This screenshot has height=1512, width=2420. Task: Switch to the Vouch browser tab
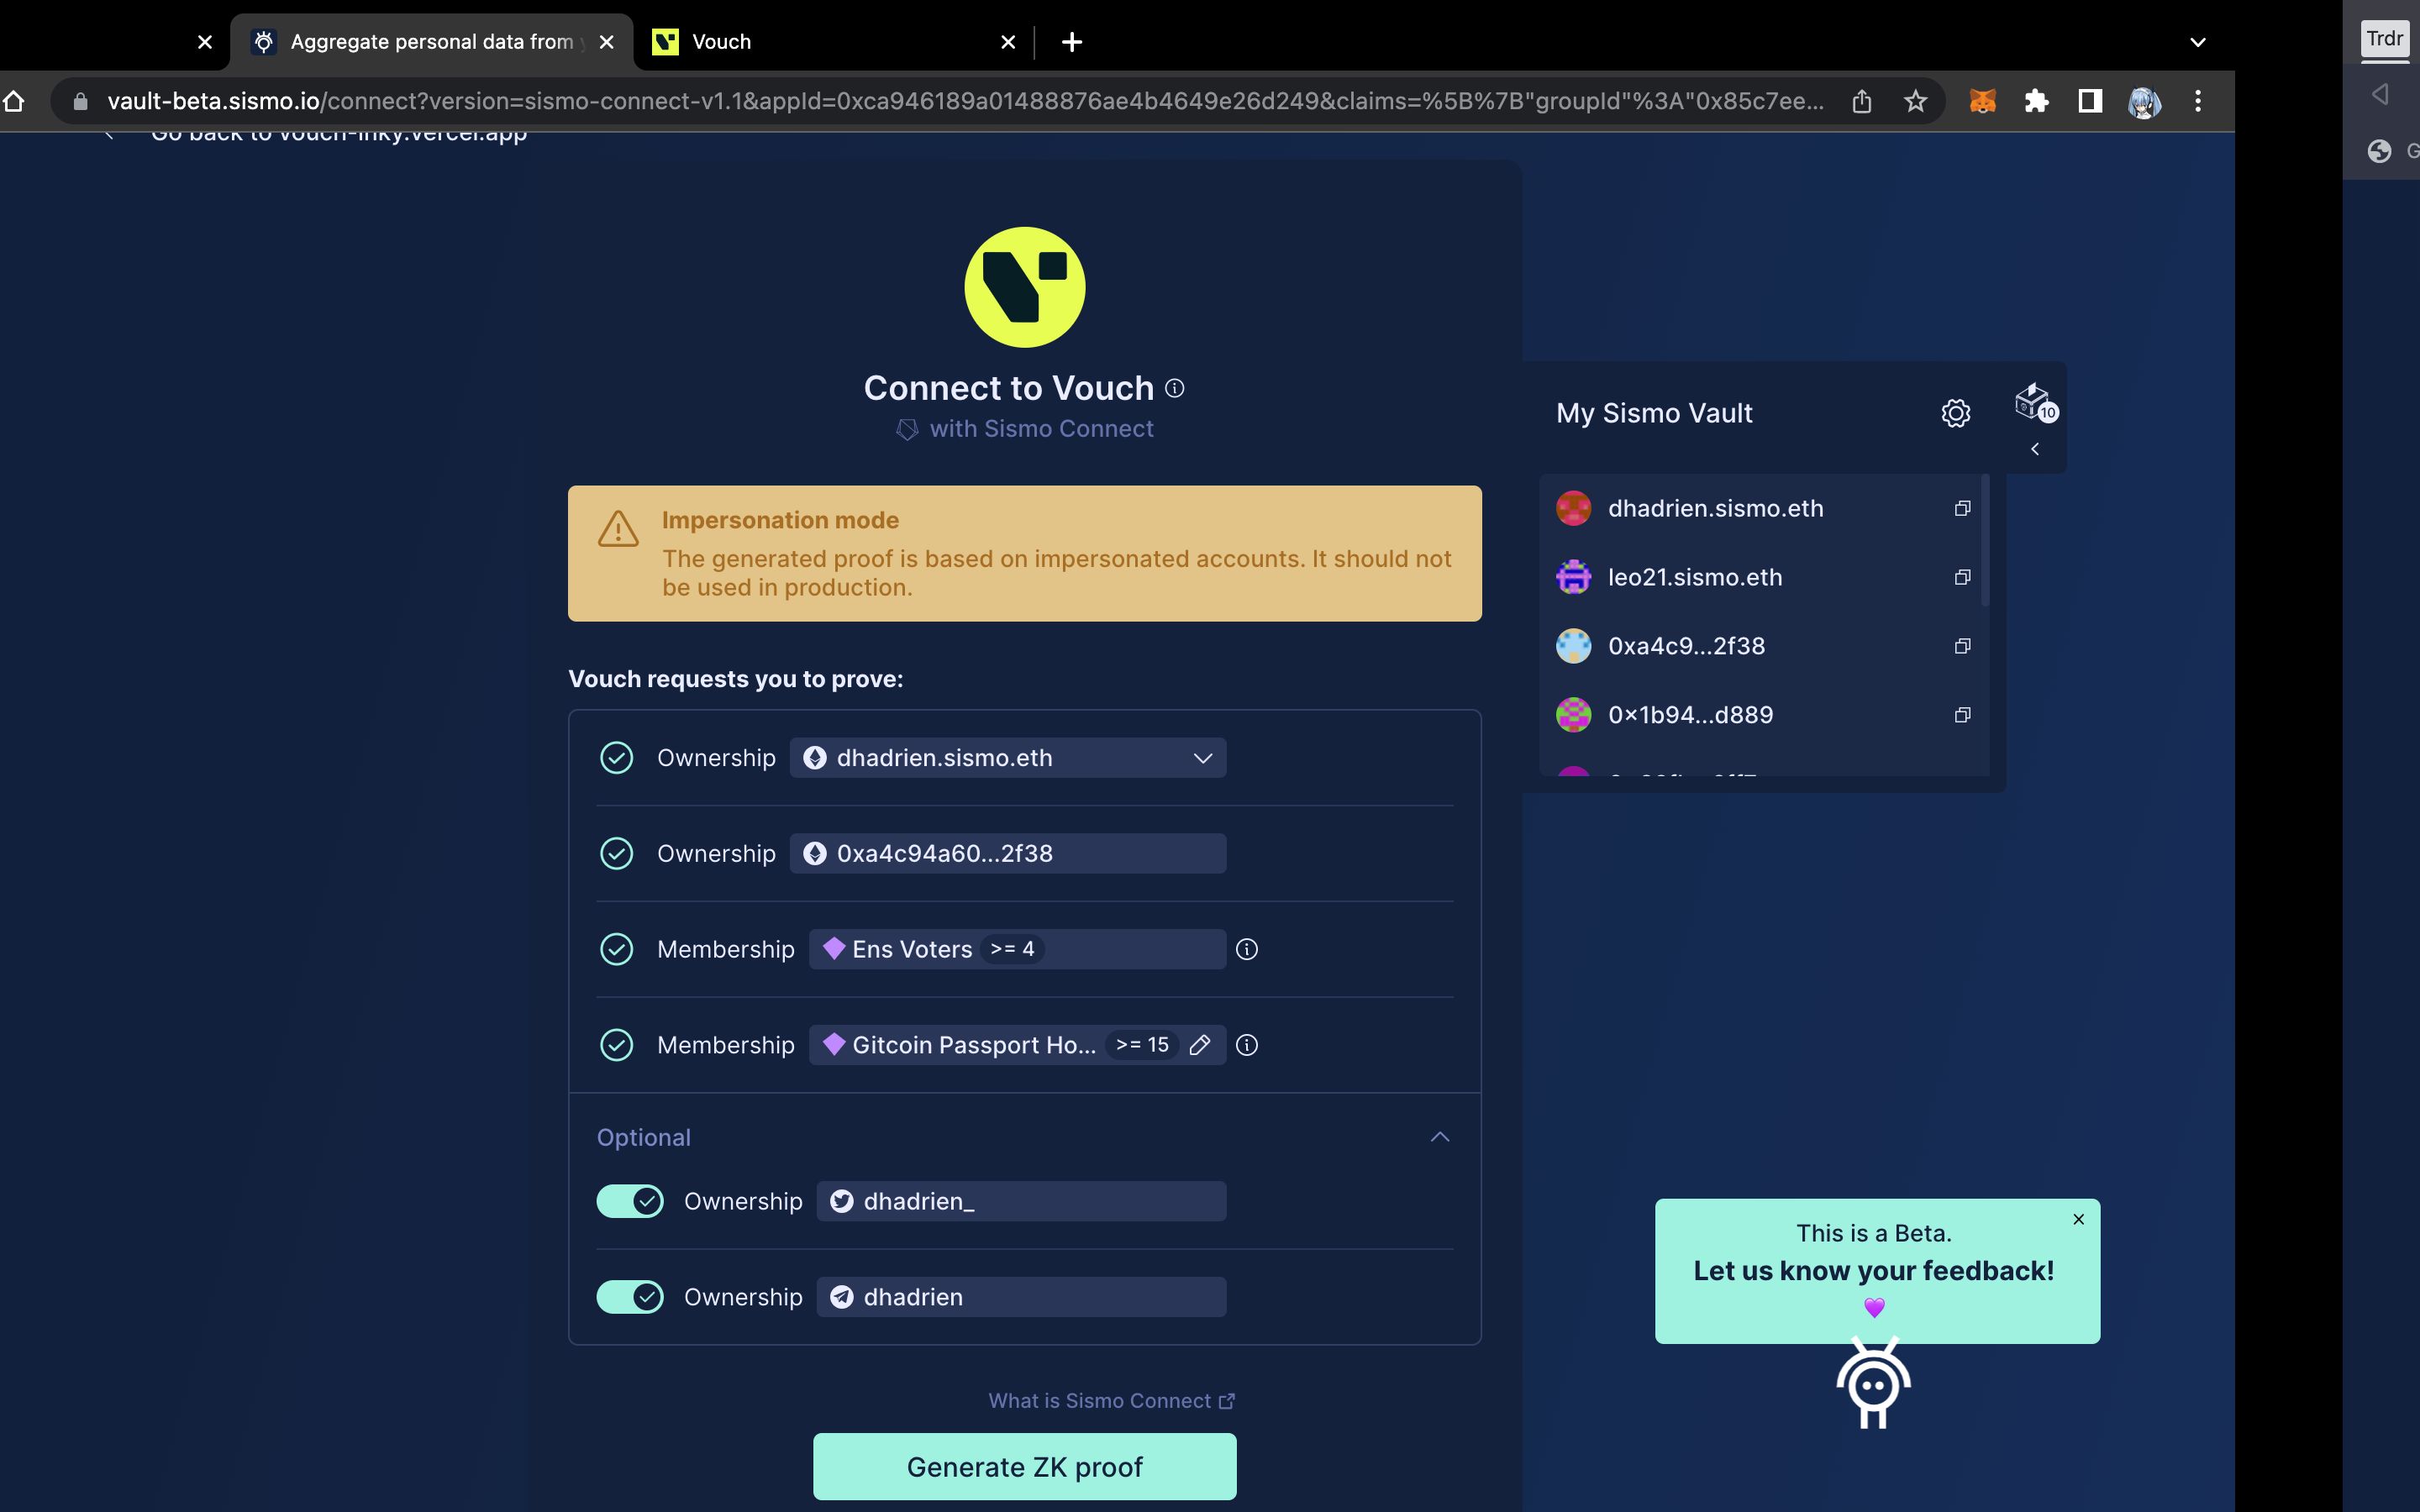tap(833, 41)
